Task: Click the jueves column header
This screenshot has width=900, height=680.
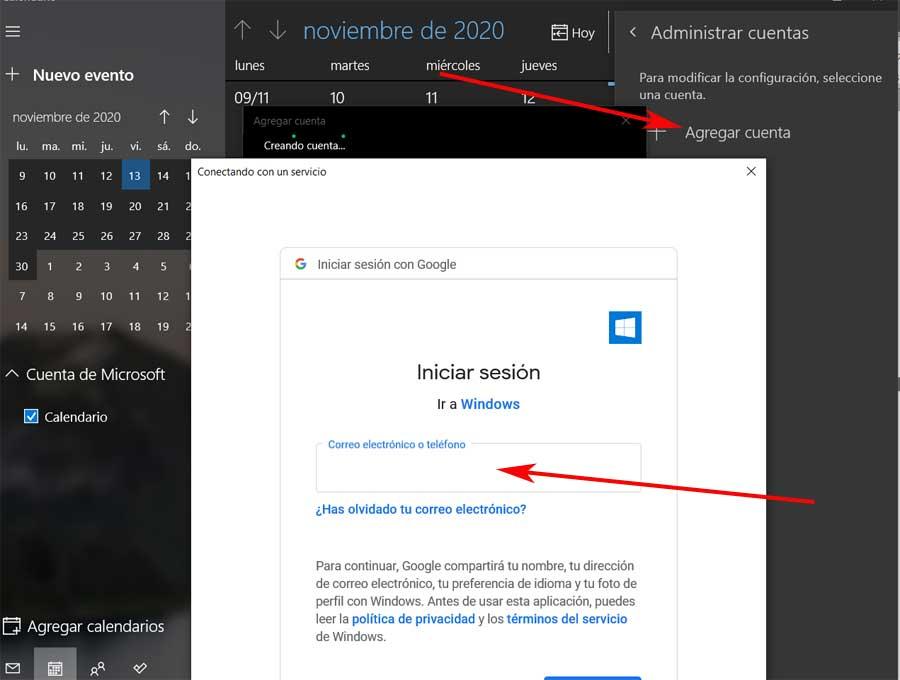Action: pyautogui.click(x=538, y=65)
